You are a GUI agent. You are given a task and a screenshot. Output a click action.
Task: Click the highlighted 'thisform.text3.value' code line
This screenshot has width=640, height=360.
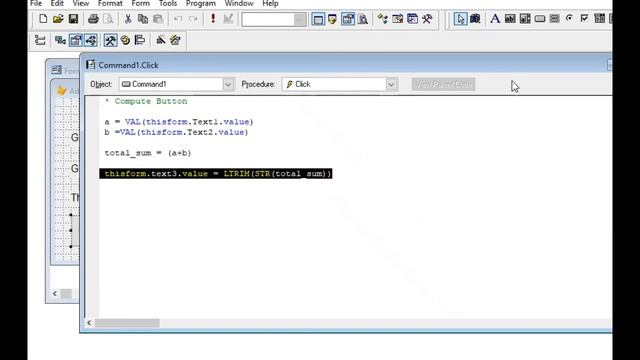pos(216,173)
